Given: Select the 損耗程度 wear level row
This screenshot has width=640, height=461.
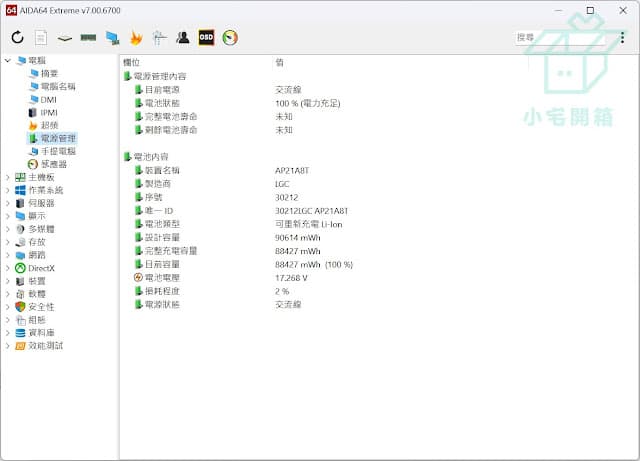Looking at the screenshot, I should pos(162,292).
